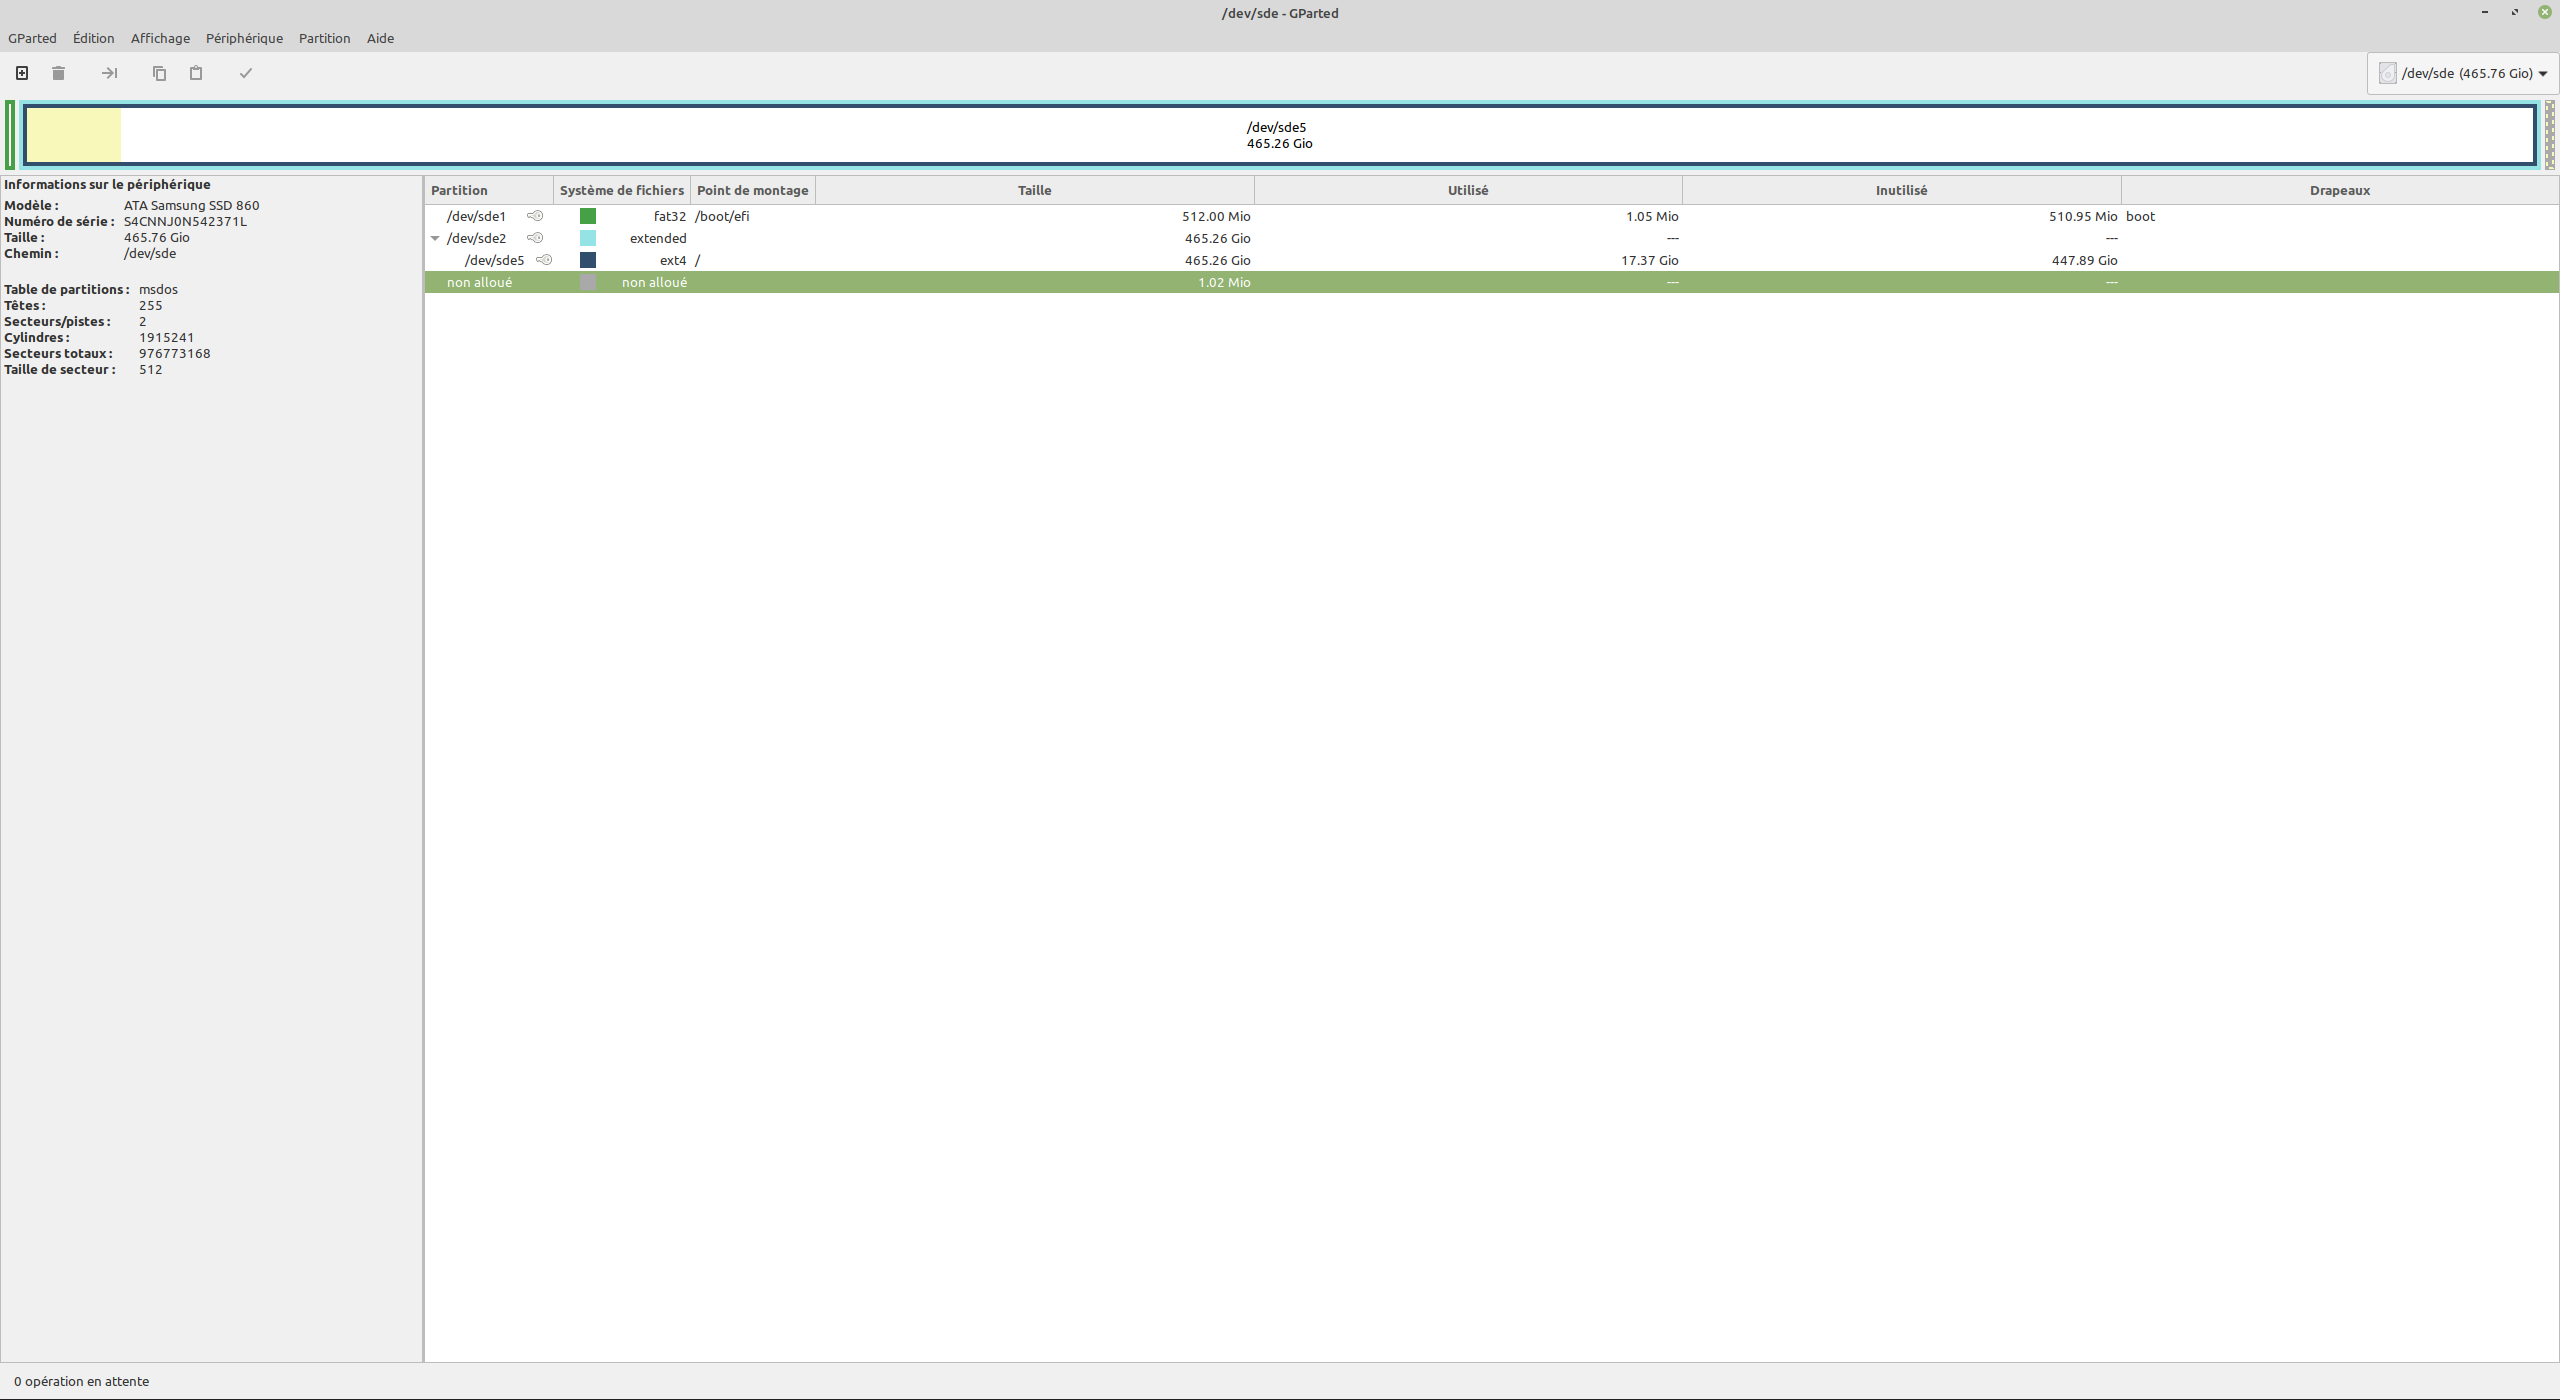Click the key icon next to /dev/sde5

tap(544, 260)
